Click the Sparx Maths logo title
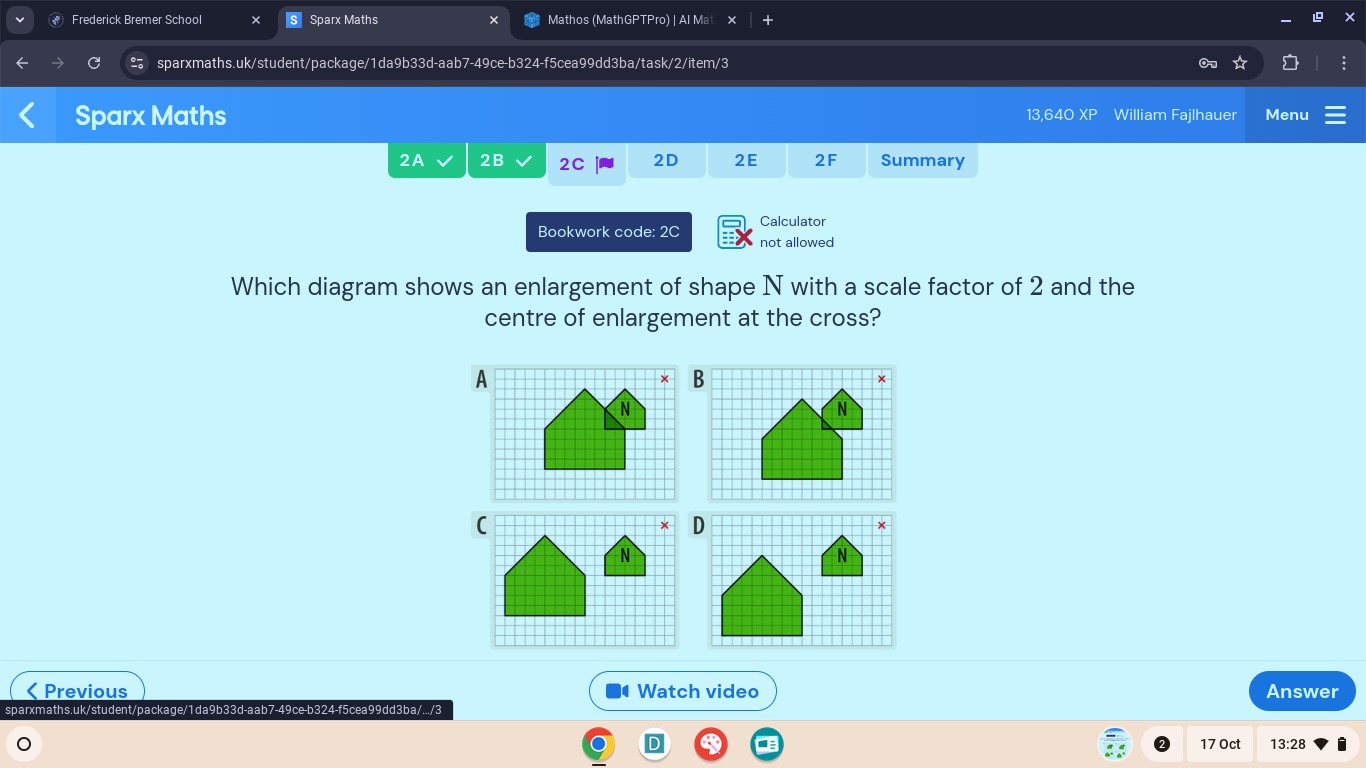 pyautogui.click(x=151, y=116)
